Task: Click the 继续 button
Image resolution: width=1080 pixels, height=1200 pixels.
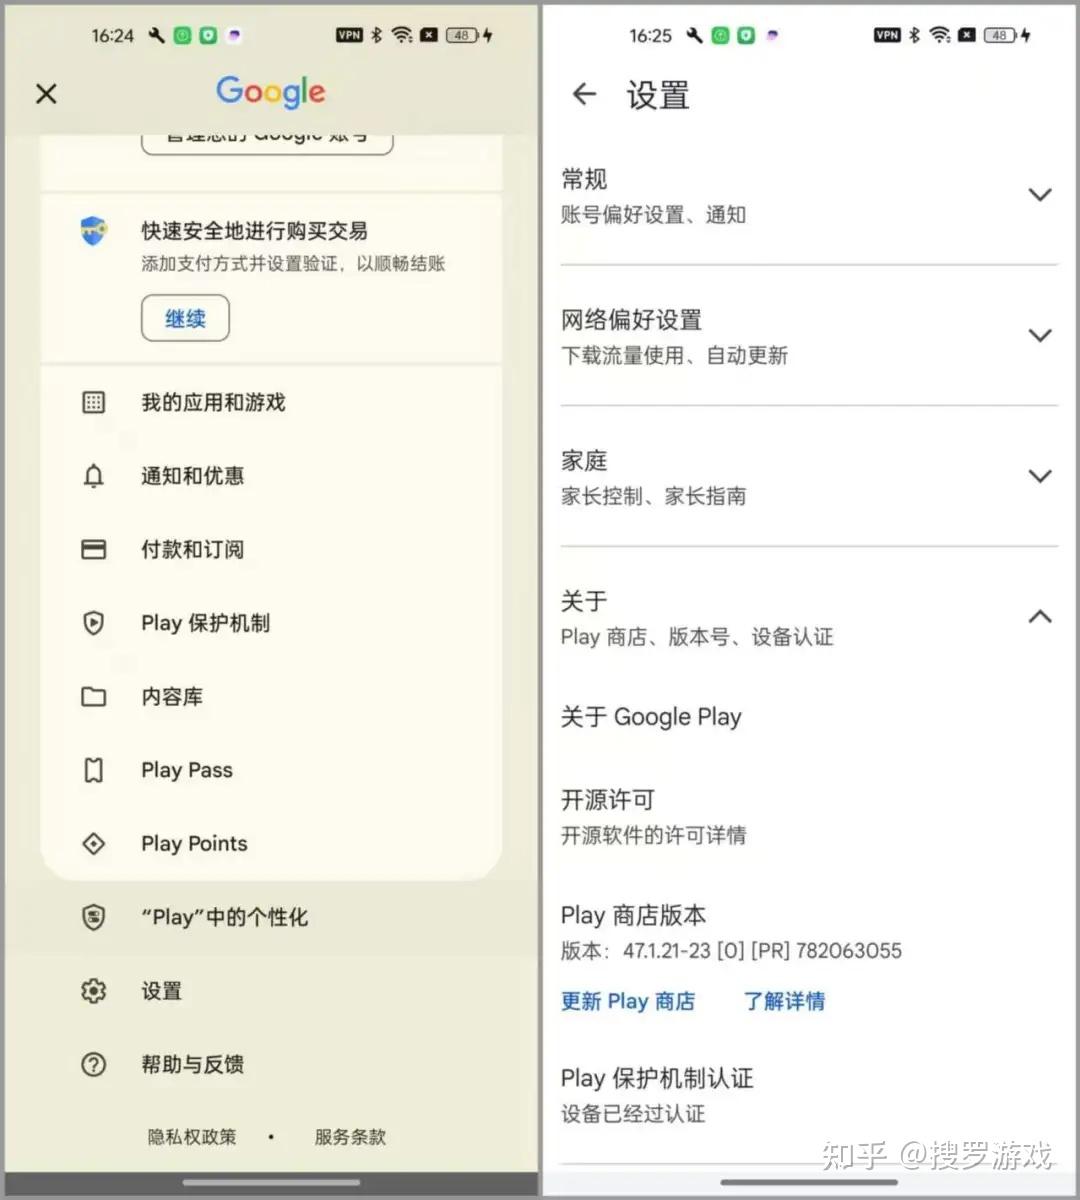Action: (x=185, y=318)
